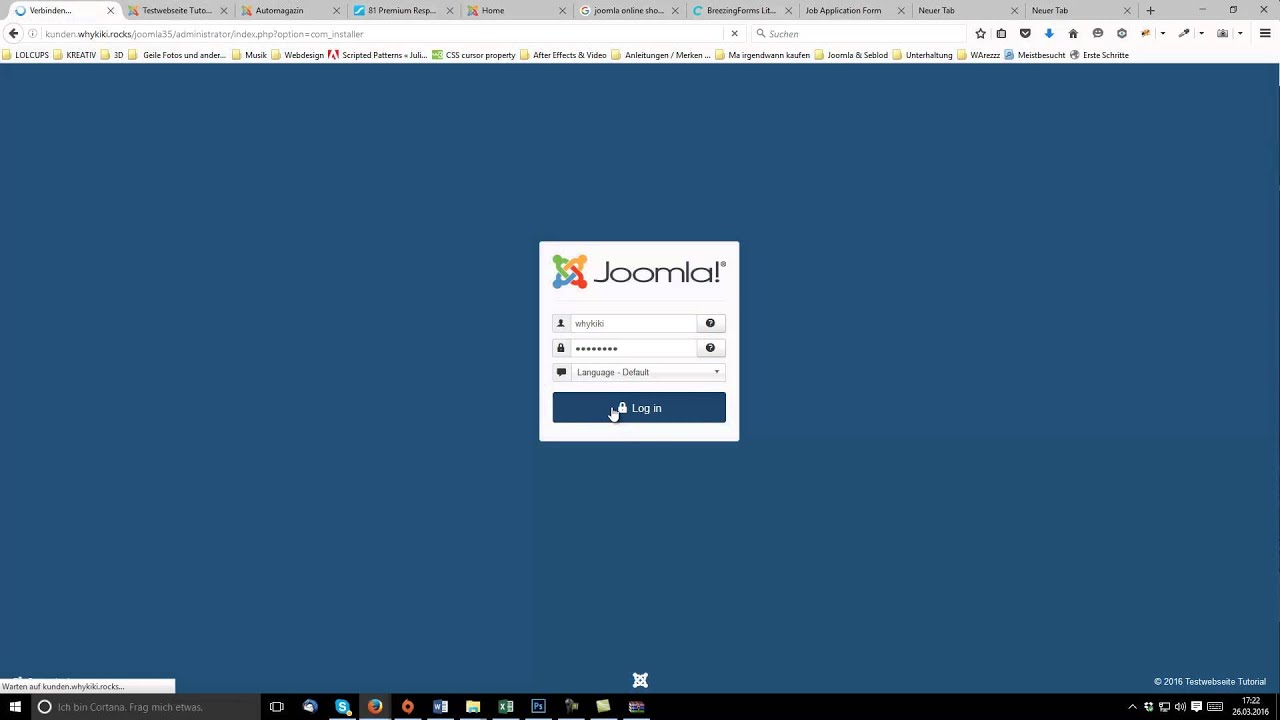Show hidden system tray icons

1132,707
